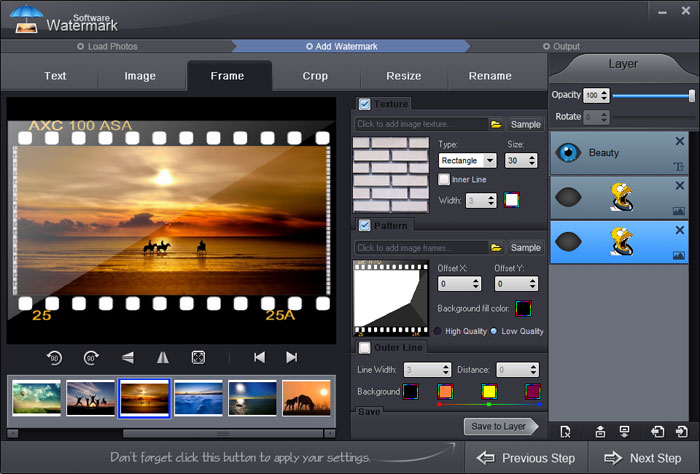This screenshot has width=700, height=474.
Task: Click the texture image path field
Action: [x=421, y=124]
